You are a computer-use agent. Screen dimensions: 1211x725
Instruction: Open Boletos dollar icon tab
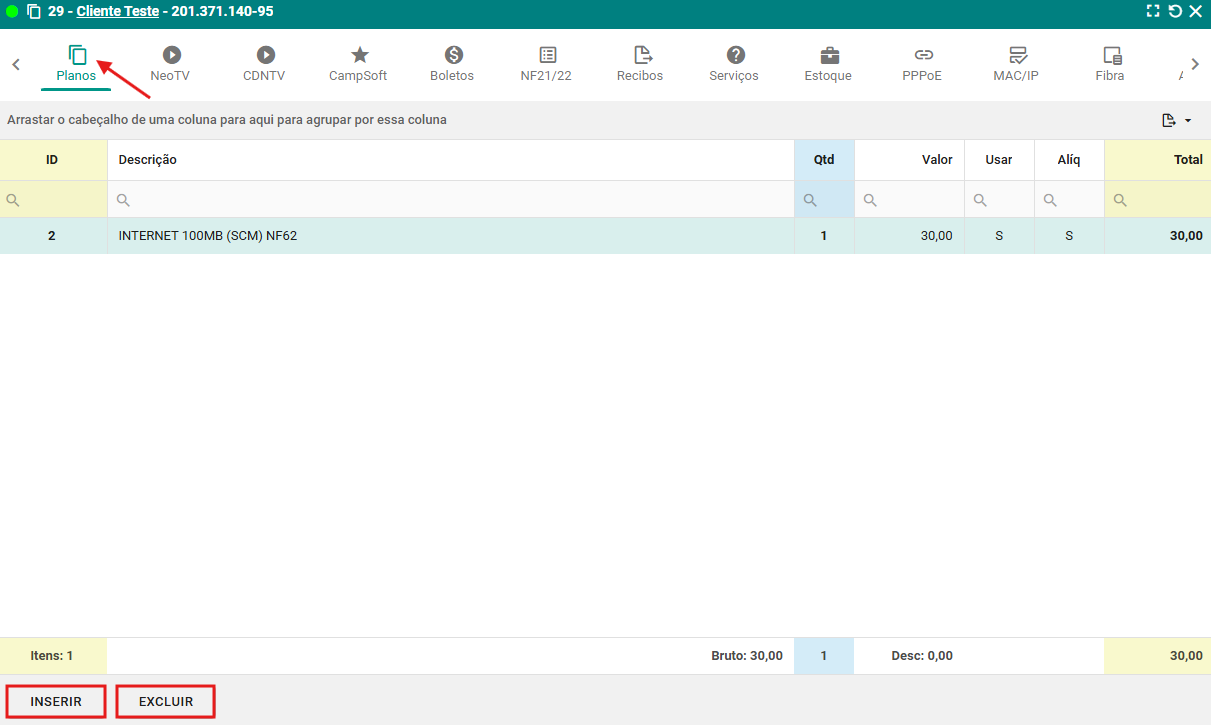452,55
